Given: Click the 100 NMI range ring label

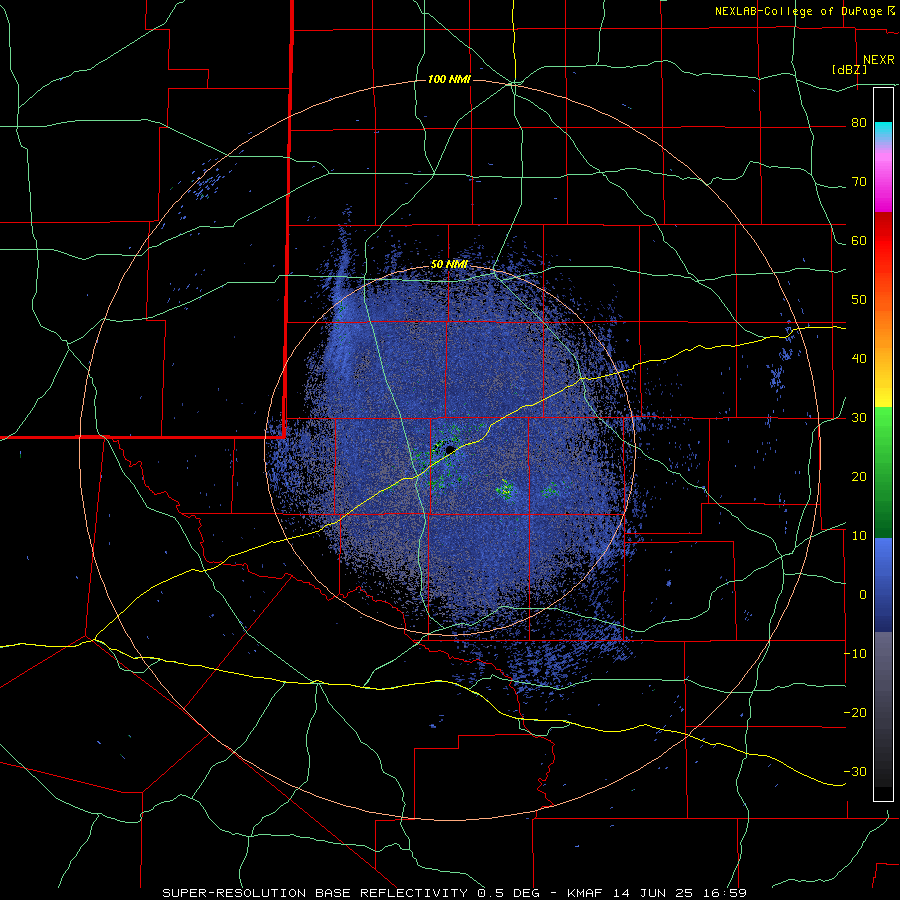Looking at the screenshot, I should (449, 79).
